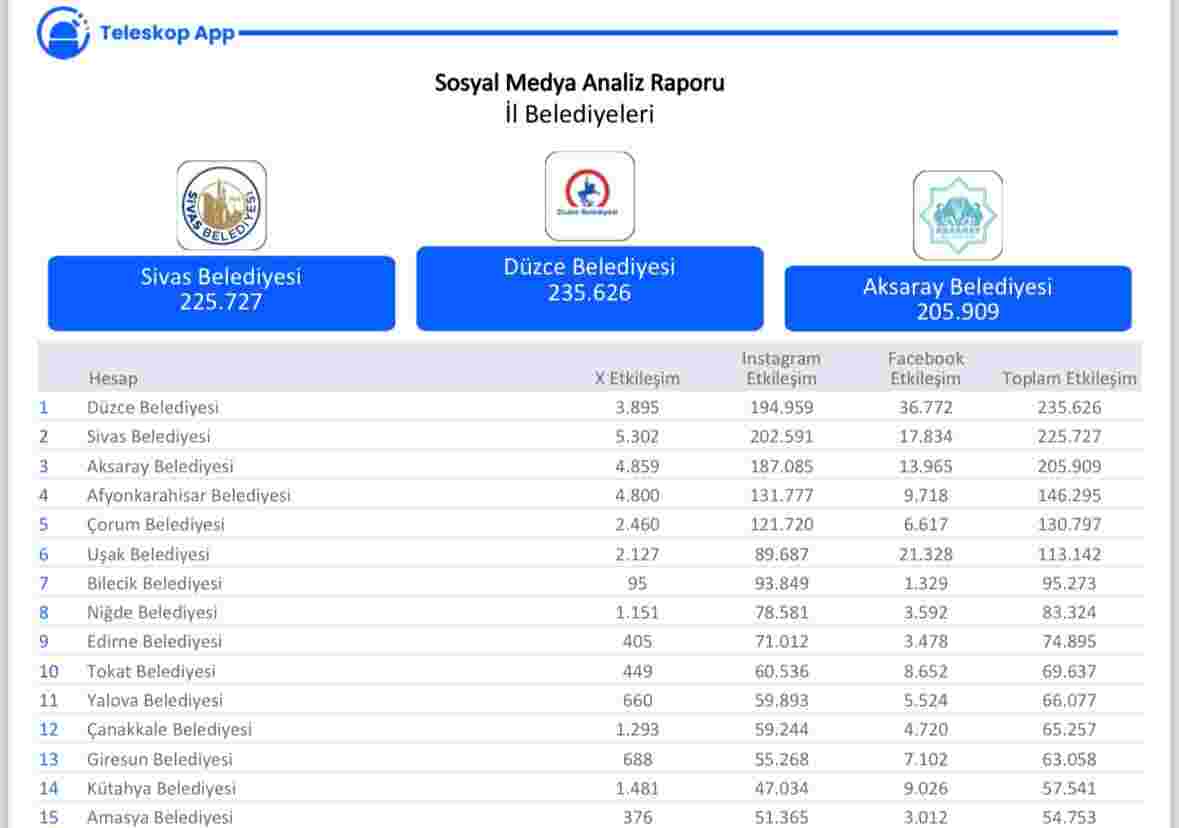This screenshot has width=1179, height=828.
Task: Click Bilecik's X value 95
Action: (x=637, y=584)
